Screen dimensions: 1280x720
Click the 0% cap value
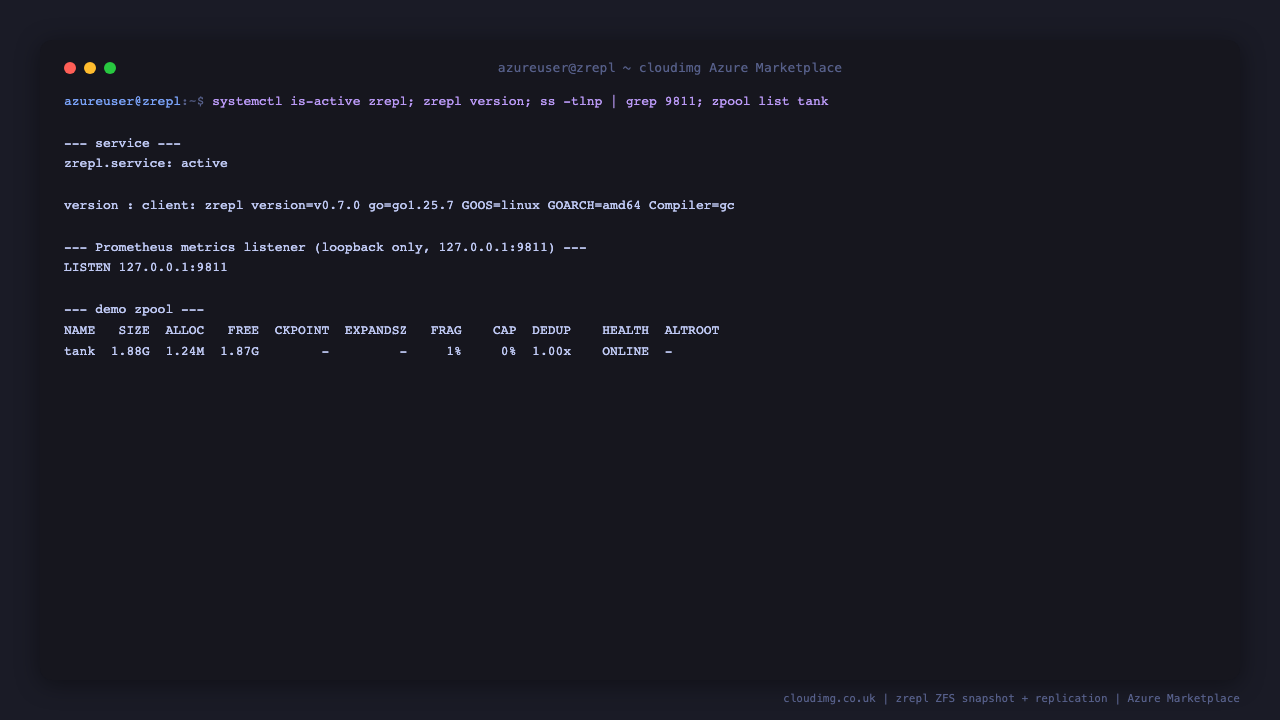click(x=509, y=351)
